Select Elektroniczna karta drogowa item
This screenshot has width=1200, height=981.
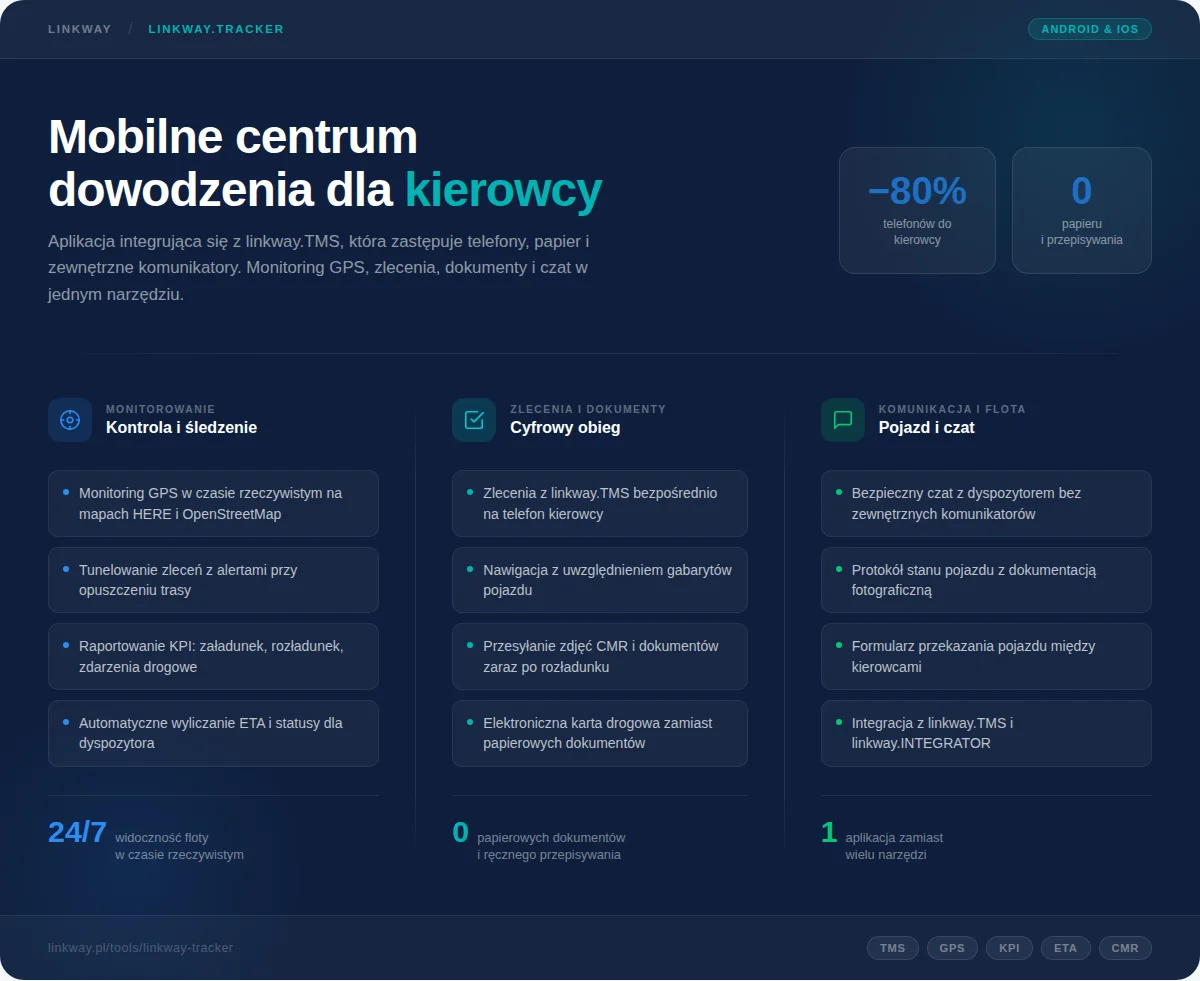(x=600, y=733)
